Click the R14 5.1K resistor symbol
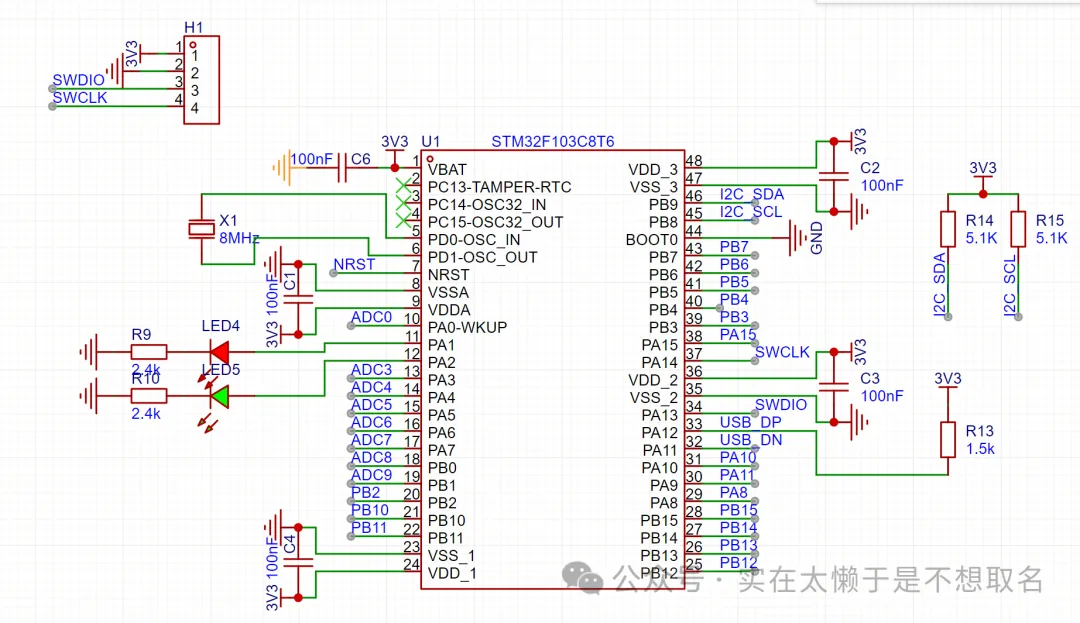 947,229
